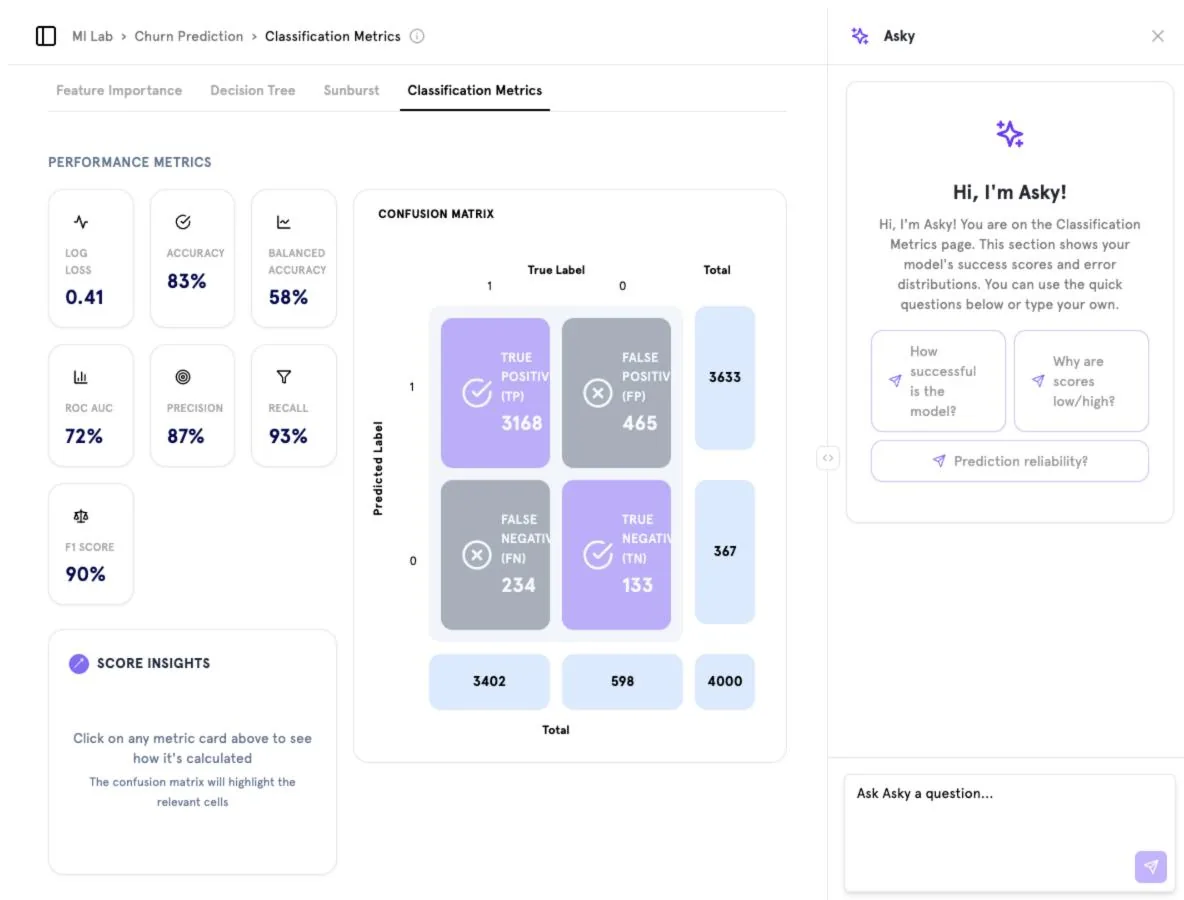Open Churn Prediction breadcrumb link
The width and height of the screenshot is (1184, 900).
pos(189,36)
